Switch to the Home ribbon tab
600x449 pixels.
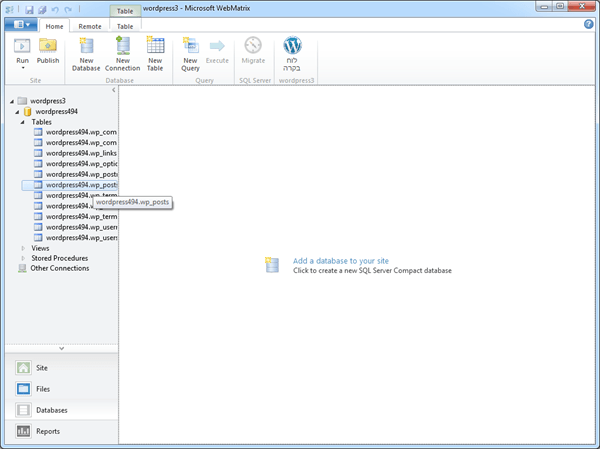tap(54, 26)
